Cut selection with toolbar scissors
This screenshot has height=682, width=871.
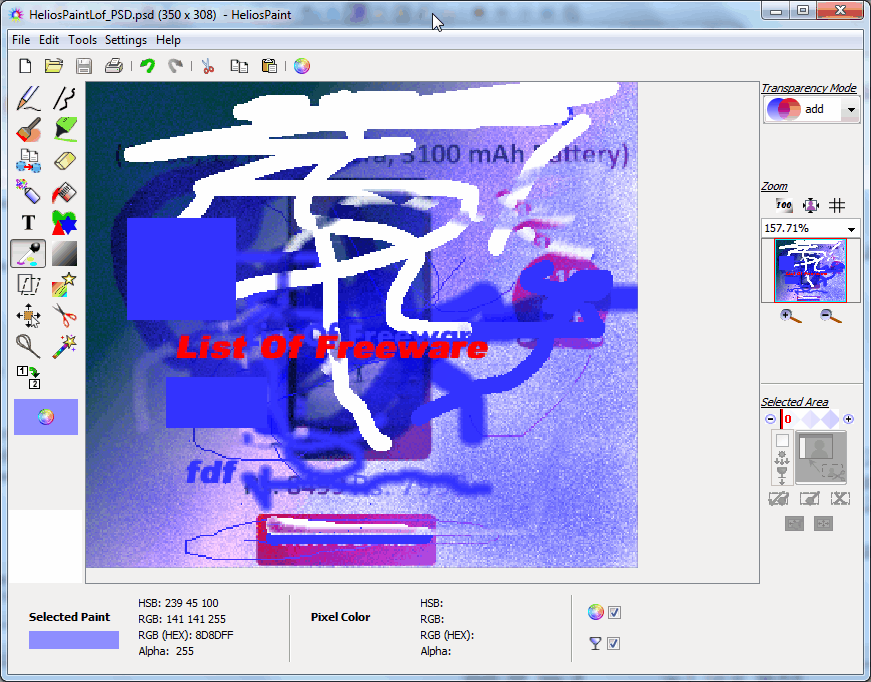click(208, 66)
